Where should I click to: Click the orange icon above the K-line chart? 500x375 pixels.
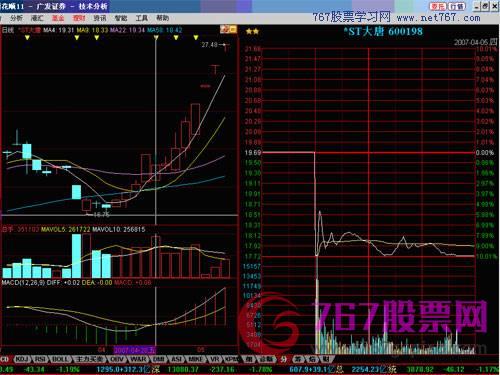pyautogui.click(x=228, y=29)
